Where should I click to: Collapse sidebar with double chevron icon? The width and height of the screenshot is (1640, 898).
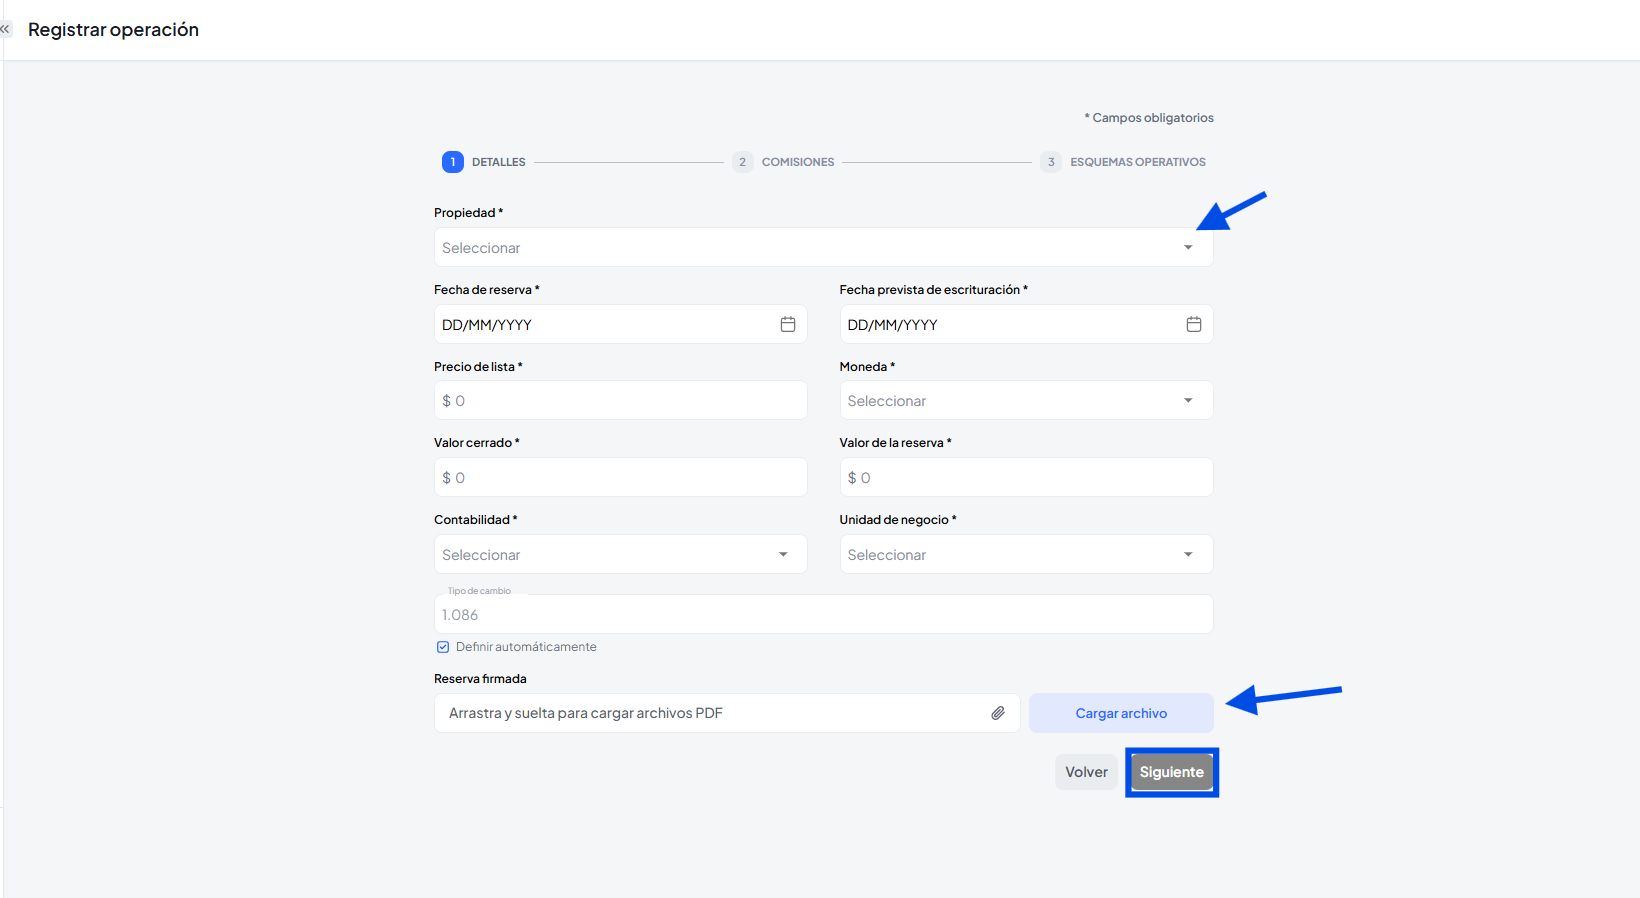click(x=5, y=30)
